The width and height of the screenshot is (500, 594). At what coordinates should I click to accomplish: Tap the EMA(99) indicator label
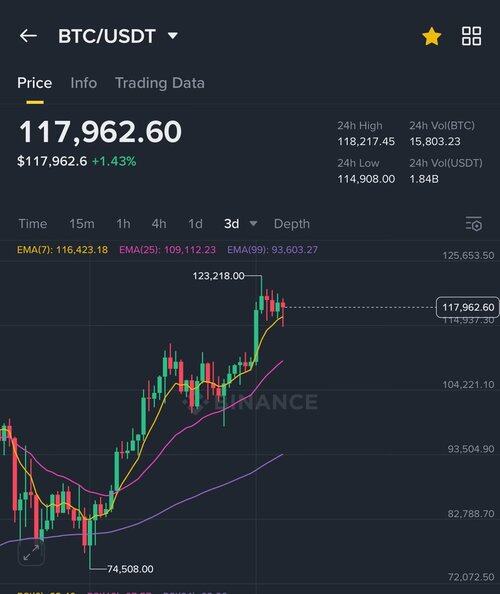tap(272, 250)
